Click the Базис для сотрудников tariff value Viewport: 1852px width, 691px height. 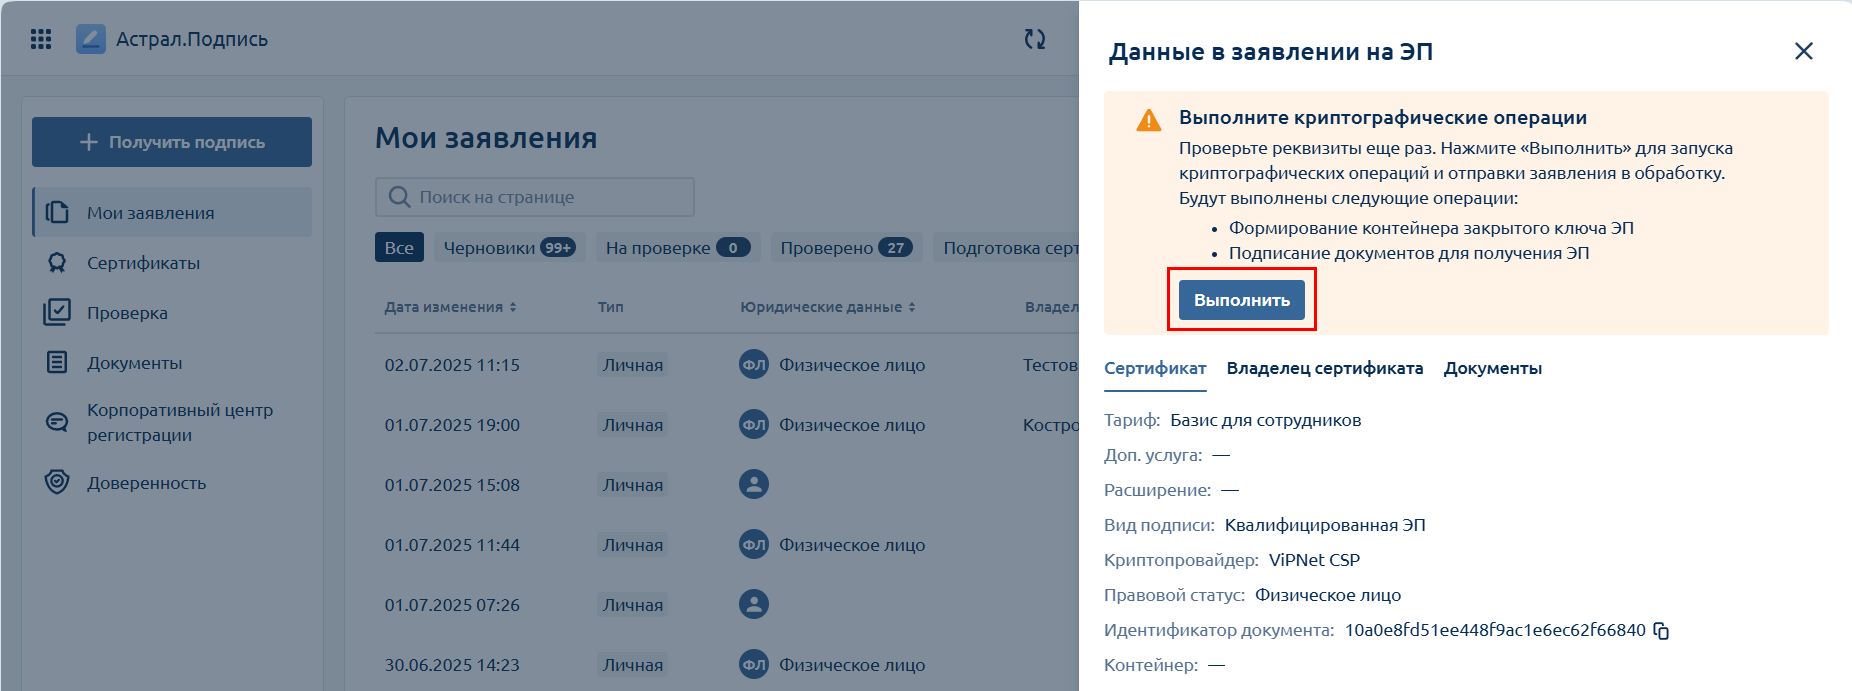pos(1266,420)
